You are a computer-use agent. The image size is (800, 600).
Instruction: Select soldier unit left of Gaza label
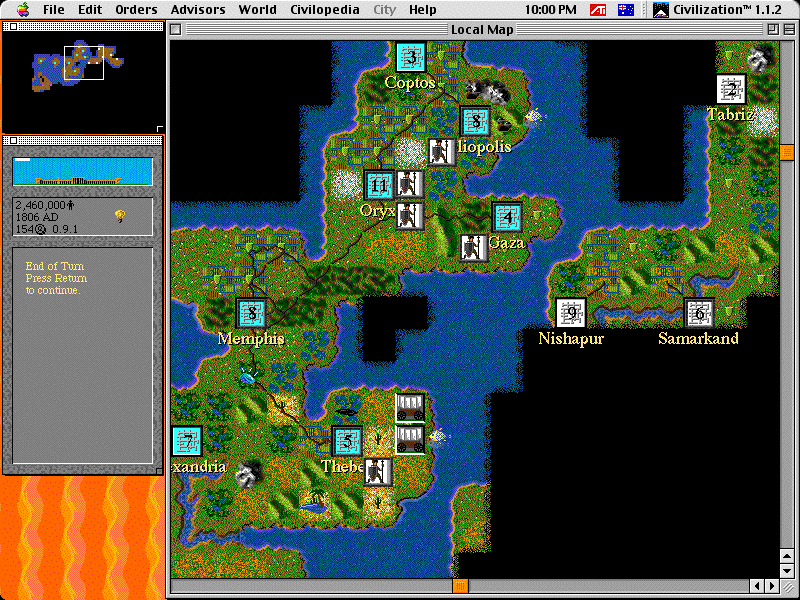pyautogui.click(x=473, y=248)
